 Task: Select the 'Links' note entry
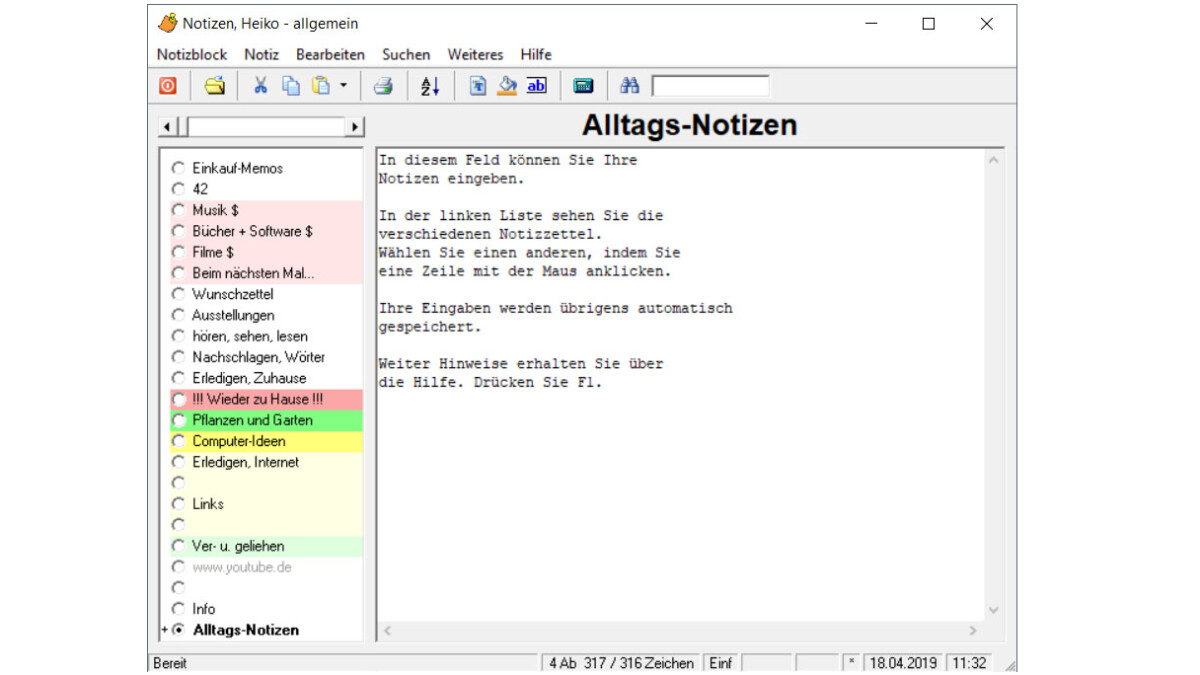(208, 504)
